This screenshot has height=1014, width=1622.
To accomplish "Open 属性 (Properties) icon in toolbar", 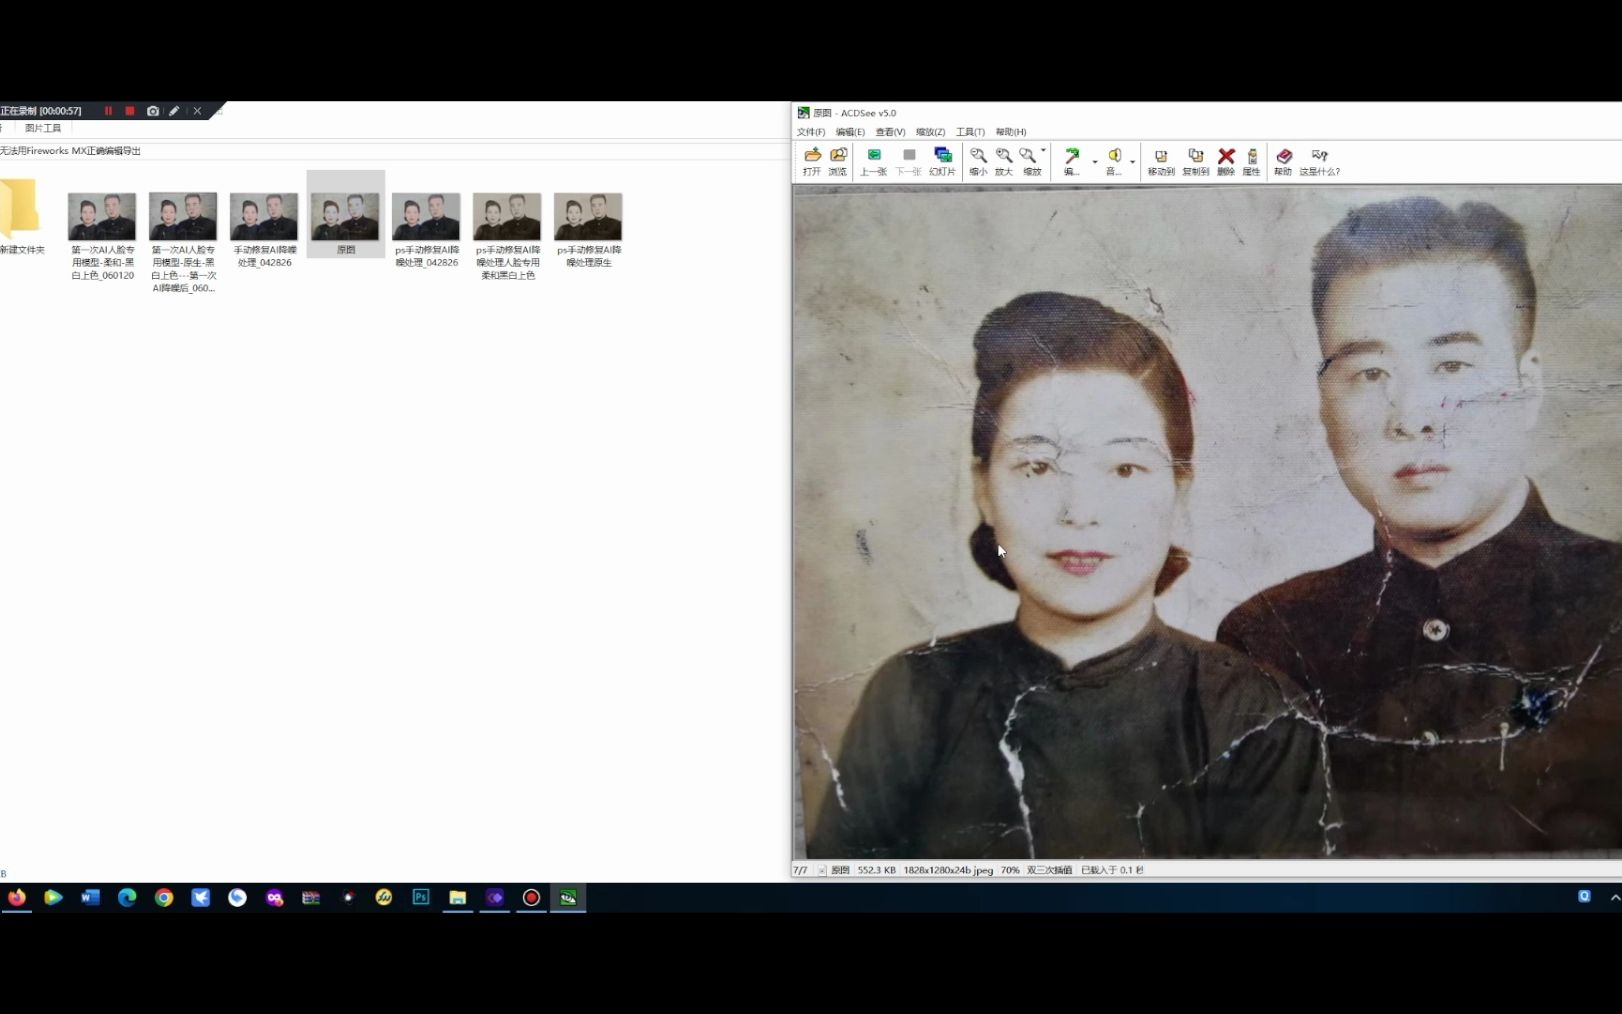I will click(1251, 161).
